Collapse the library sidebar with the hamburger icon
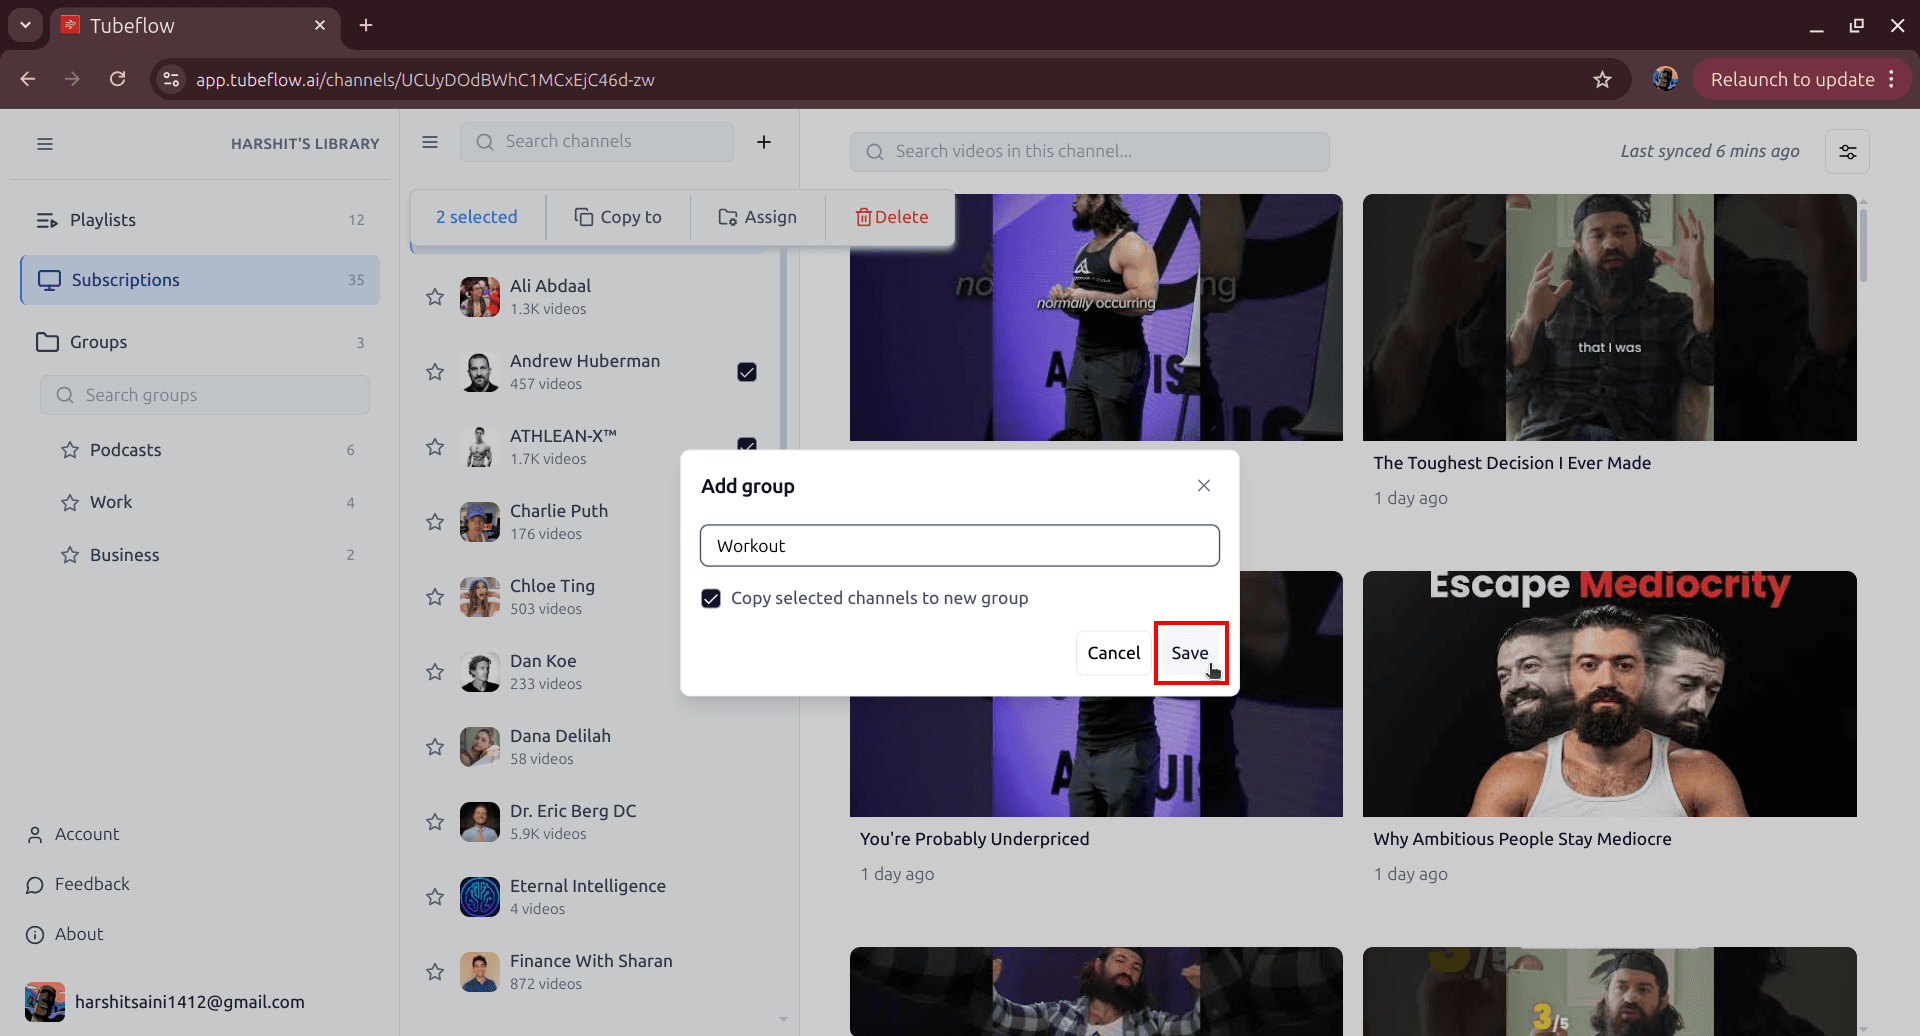This screenshot has height=1036, width=1920. pyautogui.click(x=44, y=143)
